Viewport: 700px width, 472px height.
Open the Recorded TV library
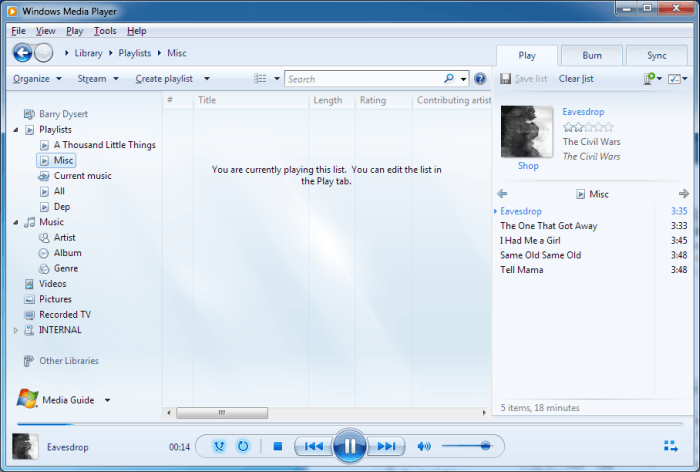(x=65, y=314)
